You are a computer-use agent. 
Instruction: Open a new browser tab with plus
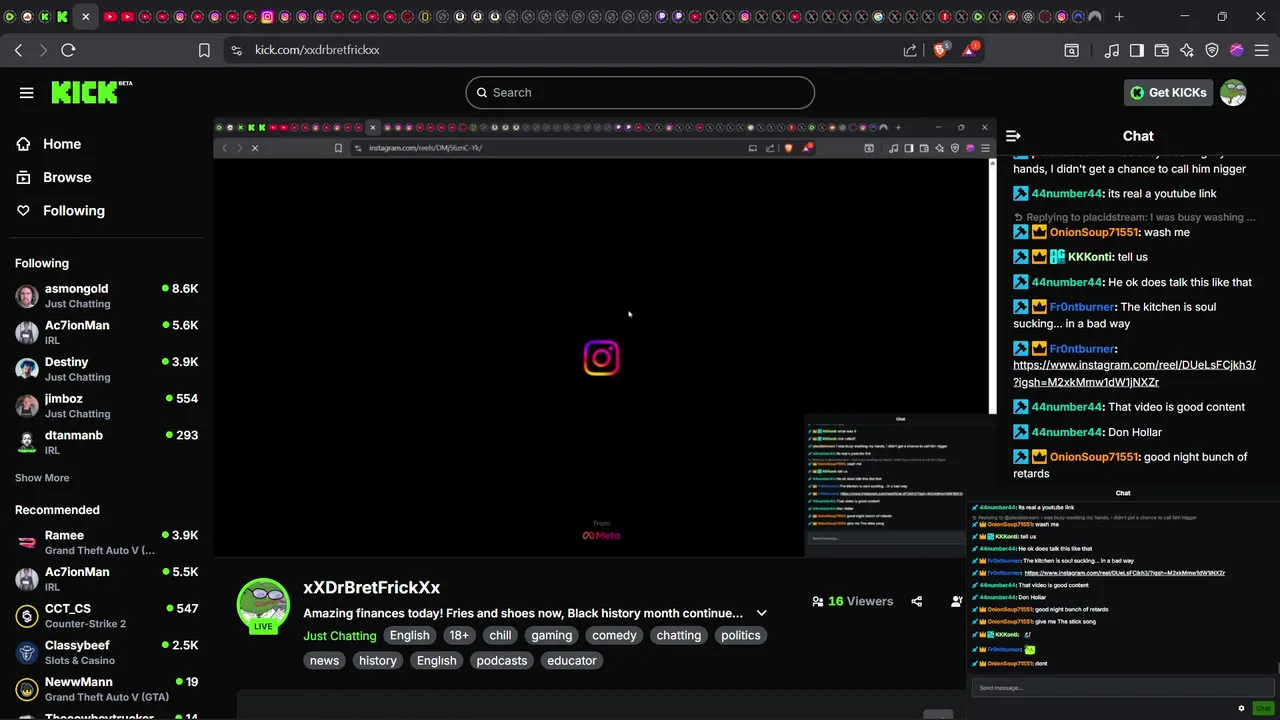1119,16
